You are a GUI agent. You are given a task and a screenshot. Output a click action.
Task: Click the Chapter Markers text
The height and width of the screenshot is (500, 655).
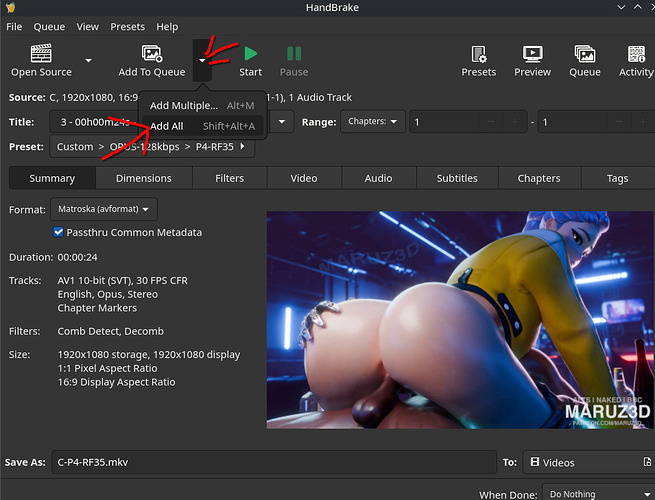(97, 308)
